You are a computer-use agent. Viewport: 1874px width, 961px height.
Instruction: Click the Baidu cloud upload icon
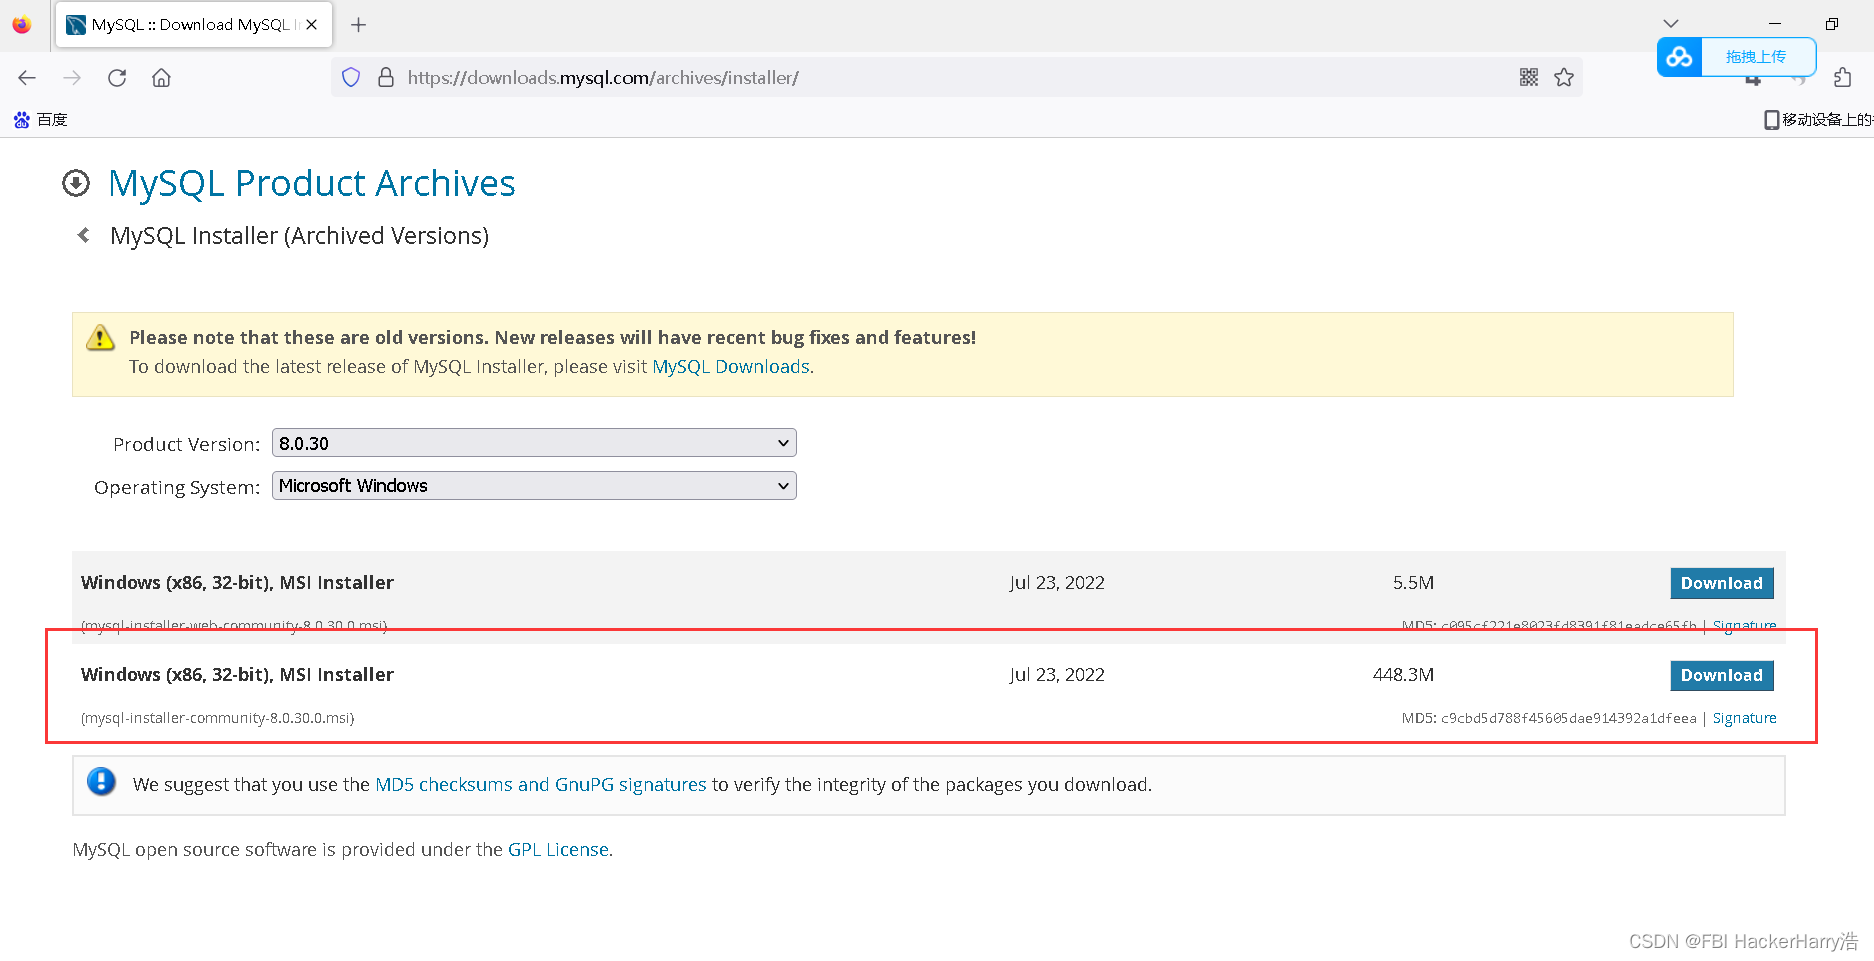click(x=1680, y=57)
